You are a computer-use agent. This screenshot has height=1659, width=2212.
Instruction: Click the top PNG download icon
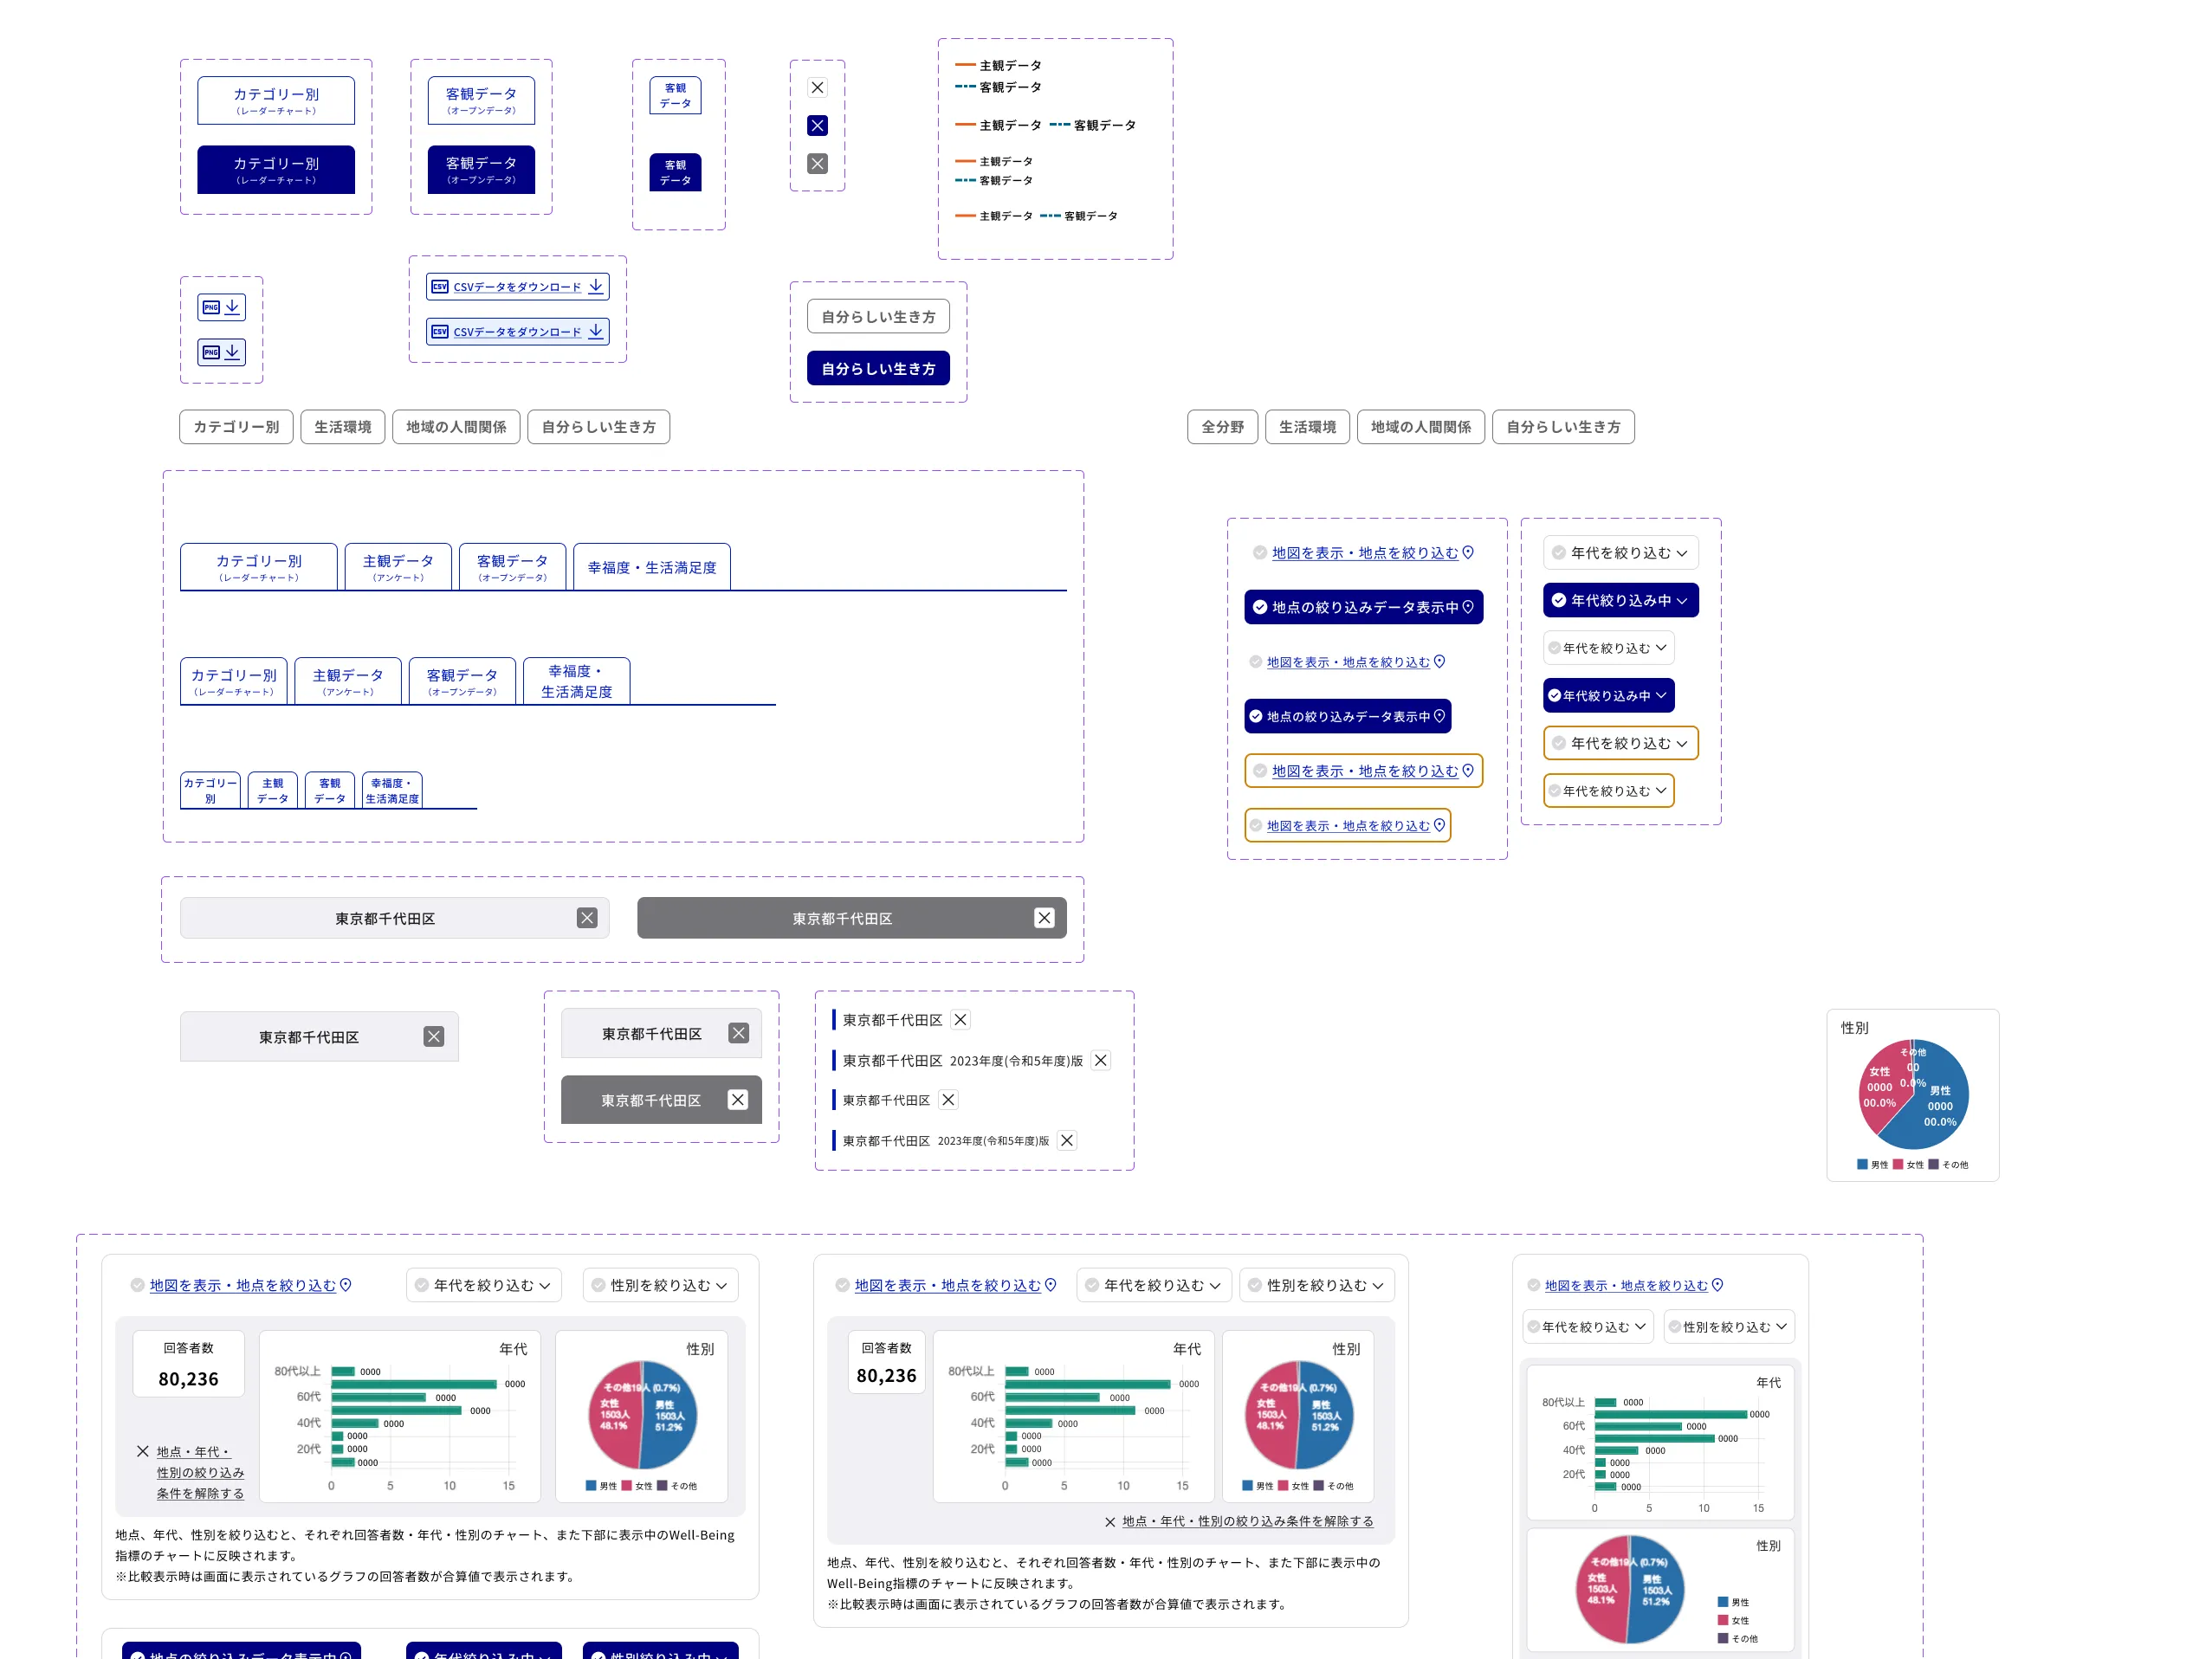click(x=221, y=307)
